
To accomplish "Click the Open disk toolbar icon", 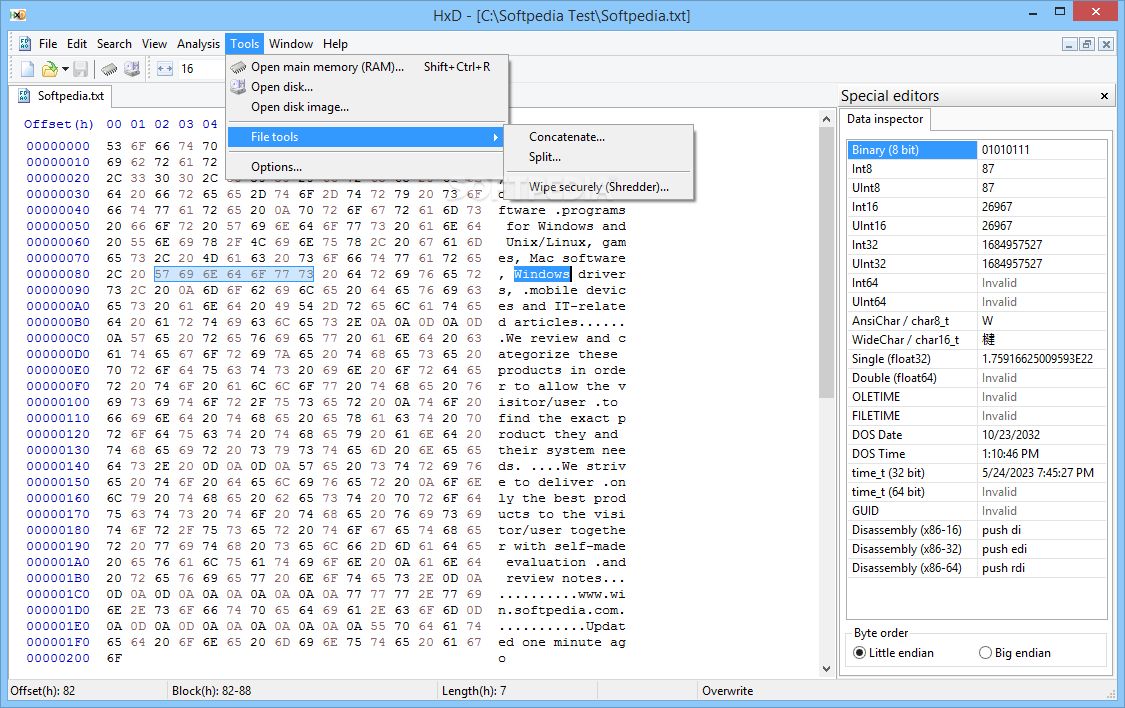I will point(131,69).
